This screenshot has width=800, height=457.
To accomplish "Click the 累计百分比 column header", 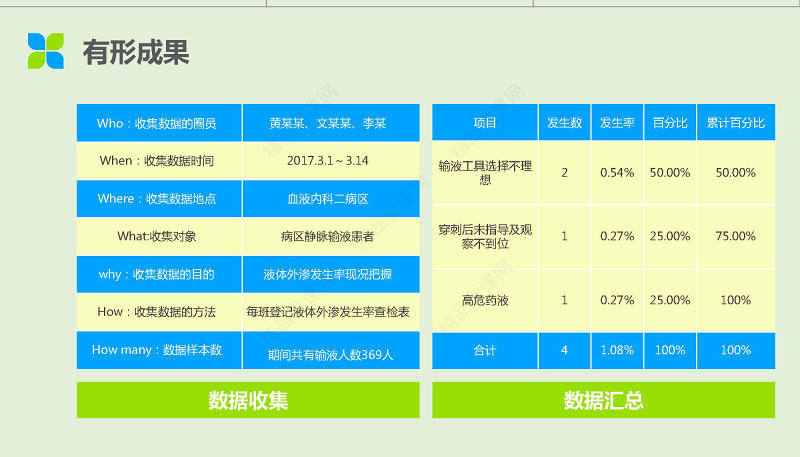I will [x=735, y=123].
